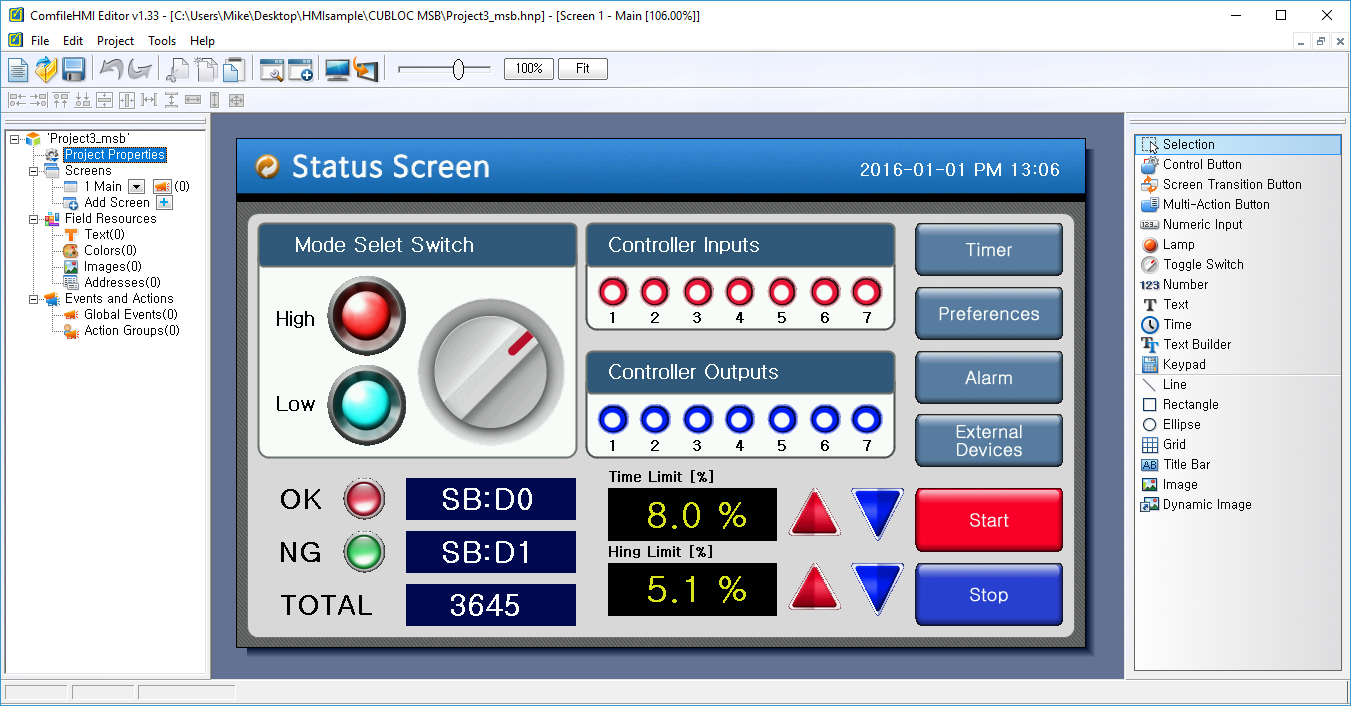
Task: Click the 100% zoom button
Action: (x=529, y=69)
